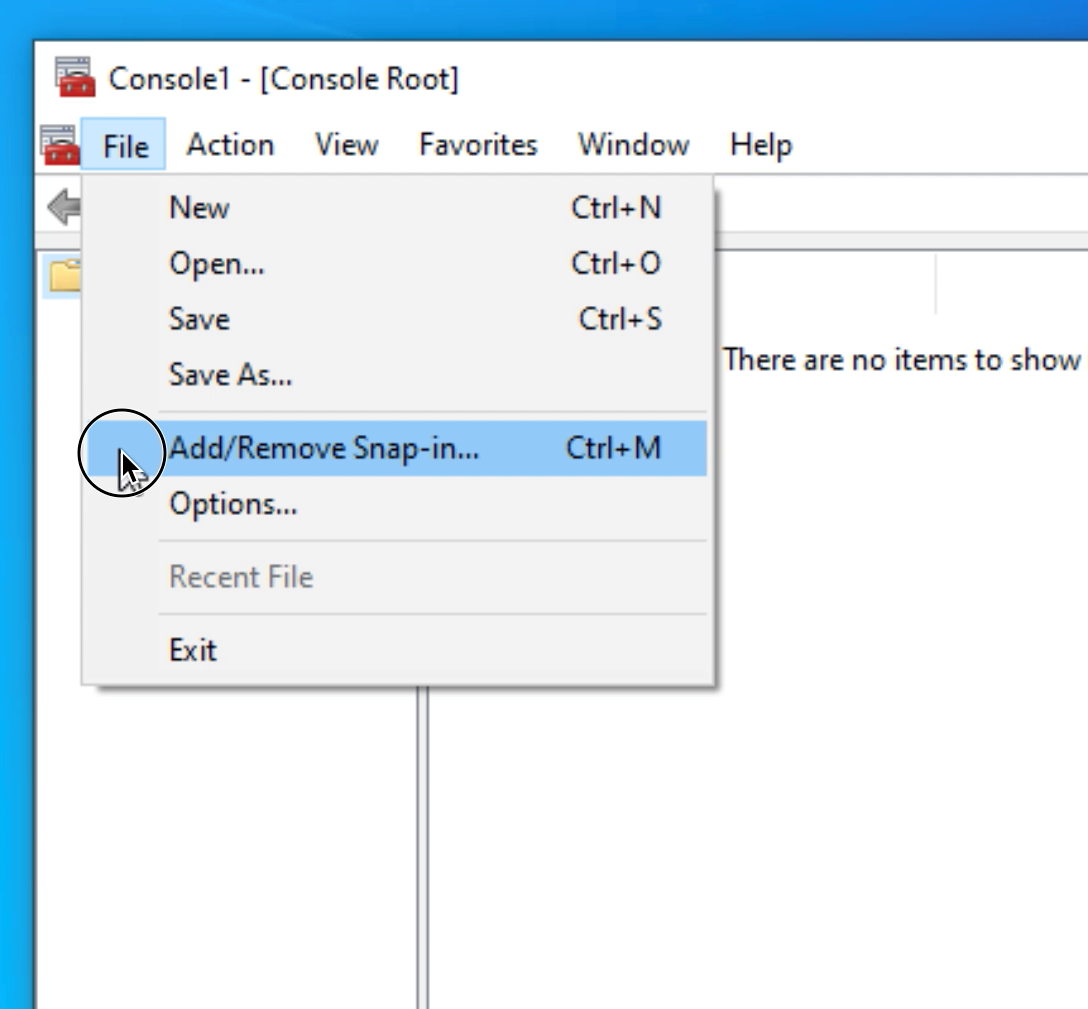
Task: Open the Help menu
Action: (x=760, y=146)
